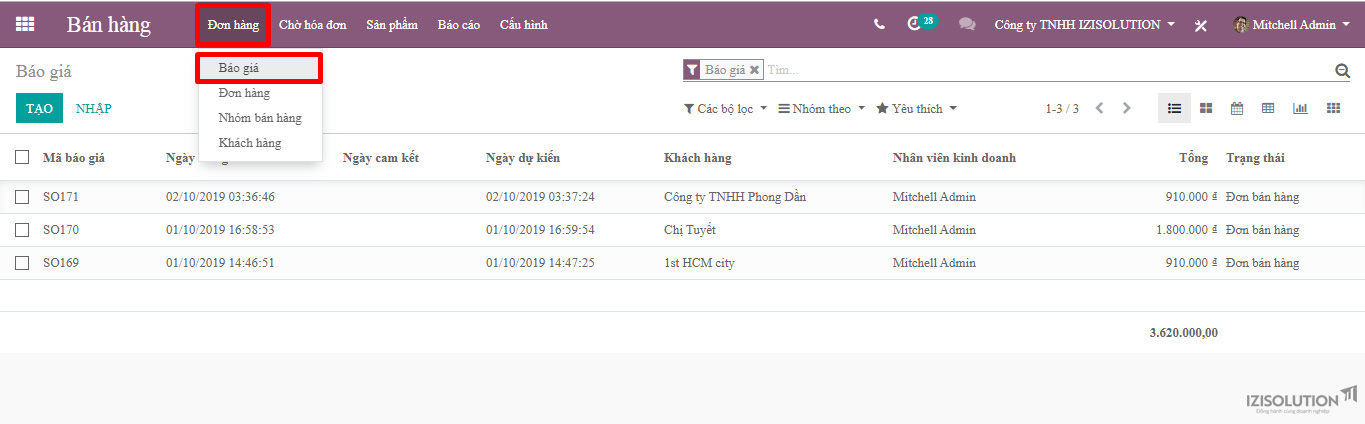Click the search magnifier icon
This screenshot has width=1365, height=424.
click(x=1342, y=71)
